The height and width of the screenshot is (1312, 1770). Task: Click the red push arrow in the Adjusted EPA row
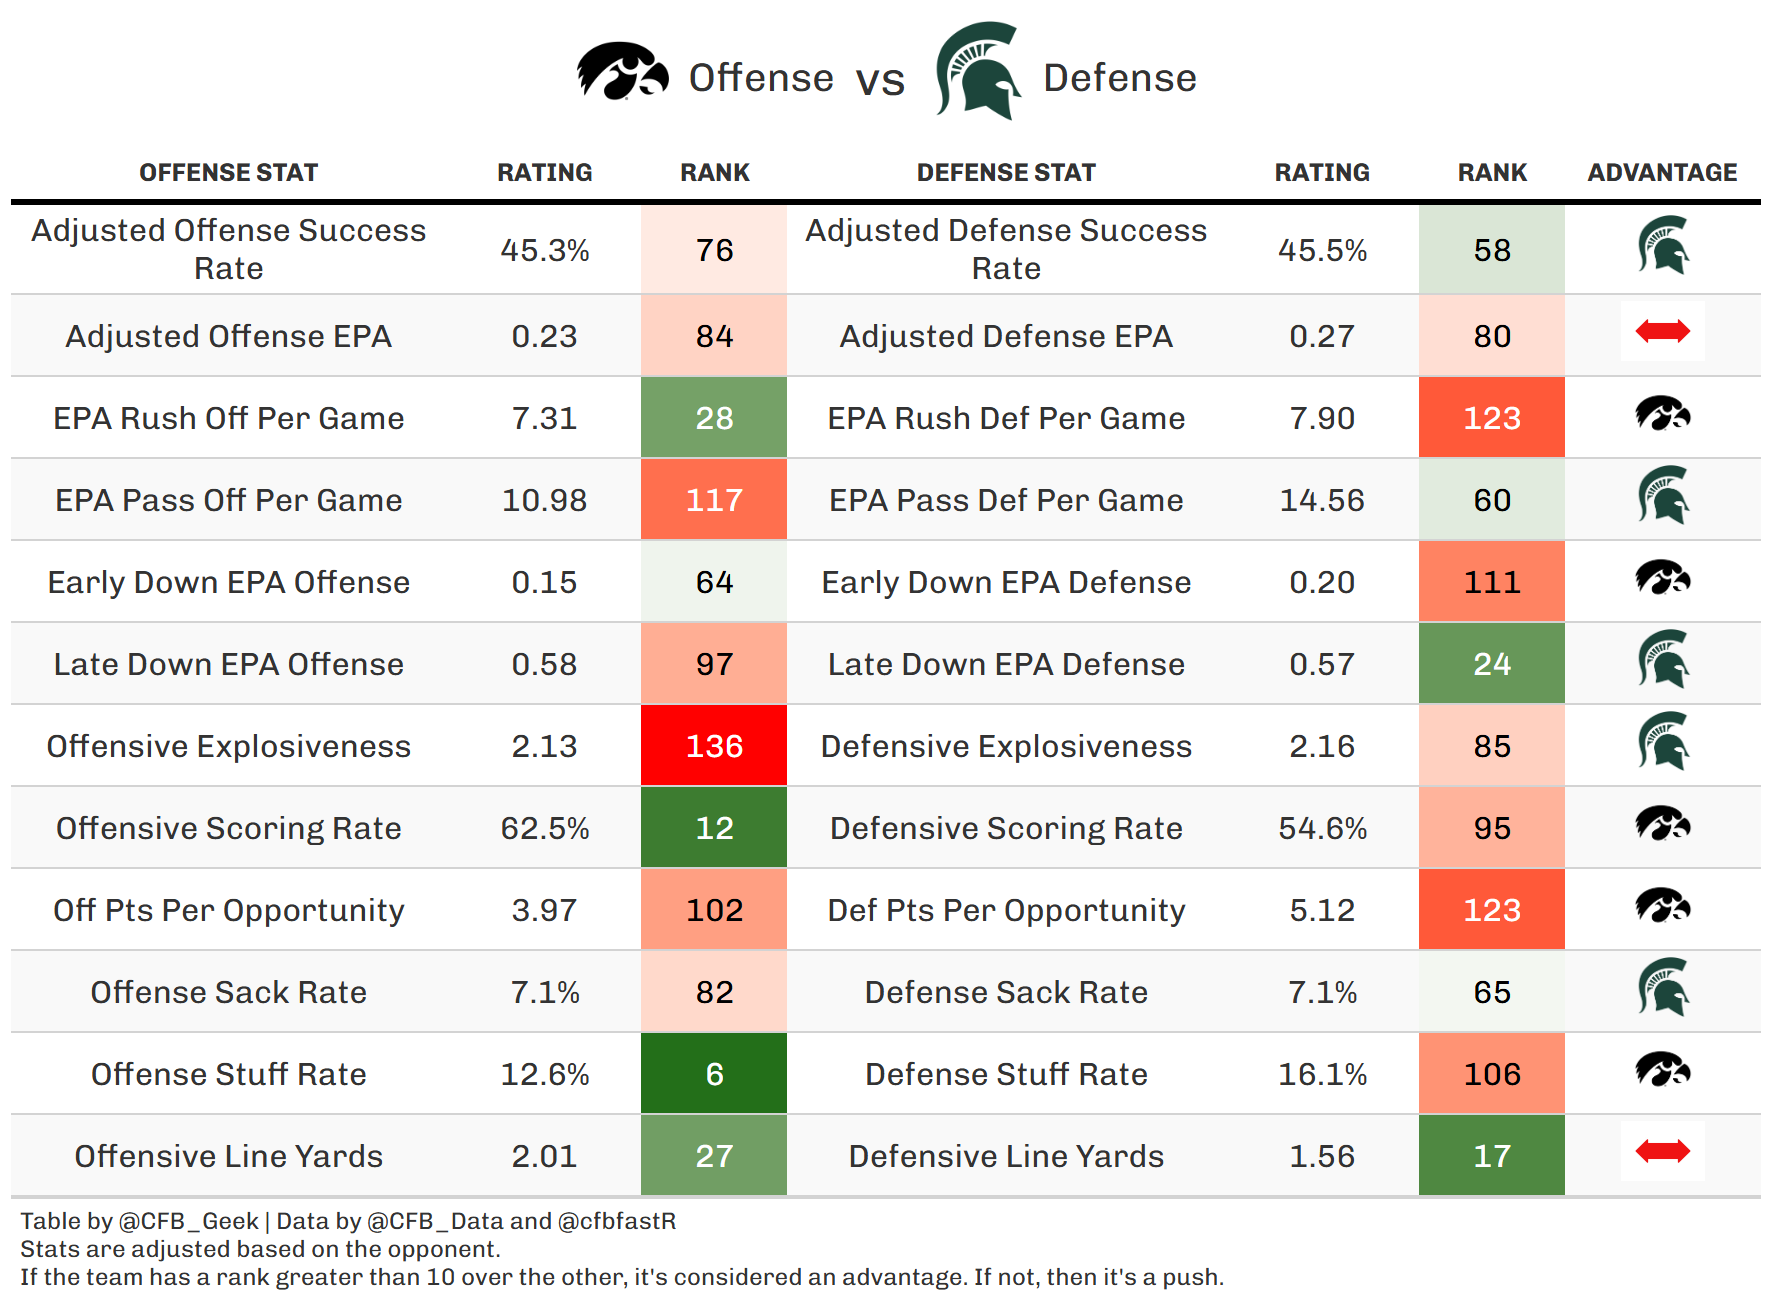[1662, 331]
